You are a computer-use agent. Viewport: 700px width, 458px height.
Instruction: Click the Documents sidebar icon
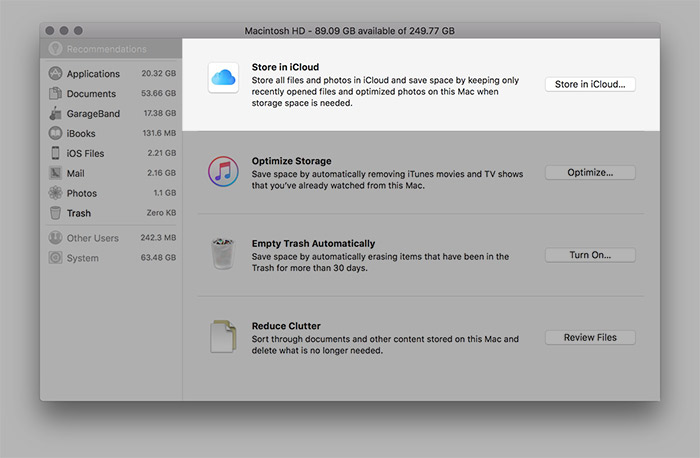tap(55, 93)
